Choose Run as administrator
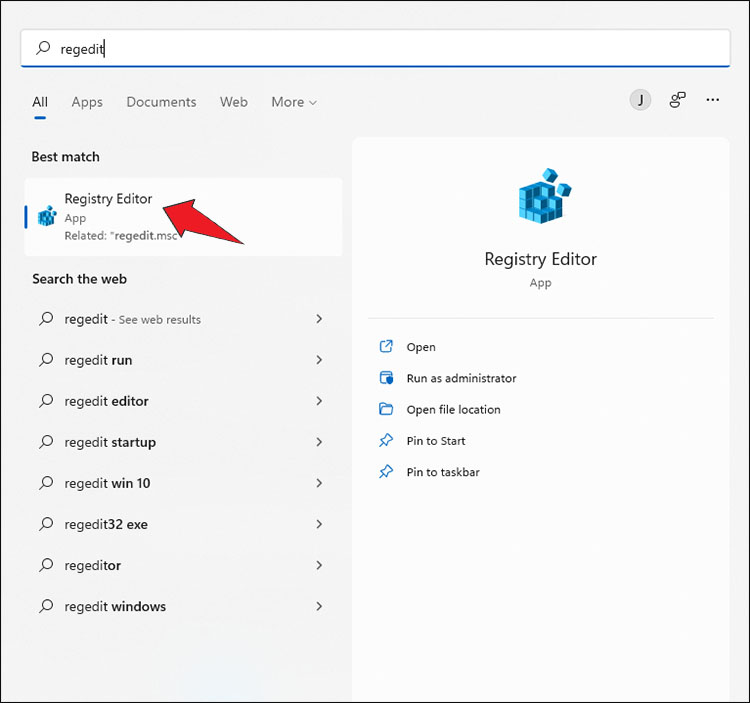This screenshot has width=750, height=703. [462, 378]
